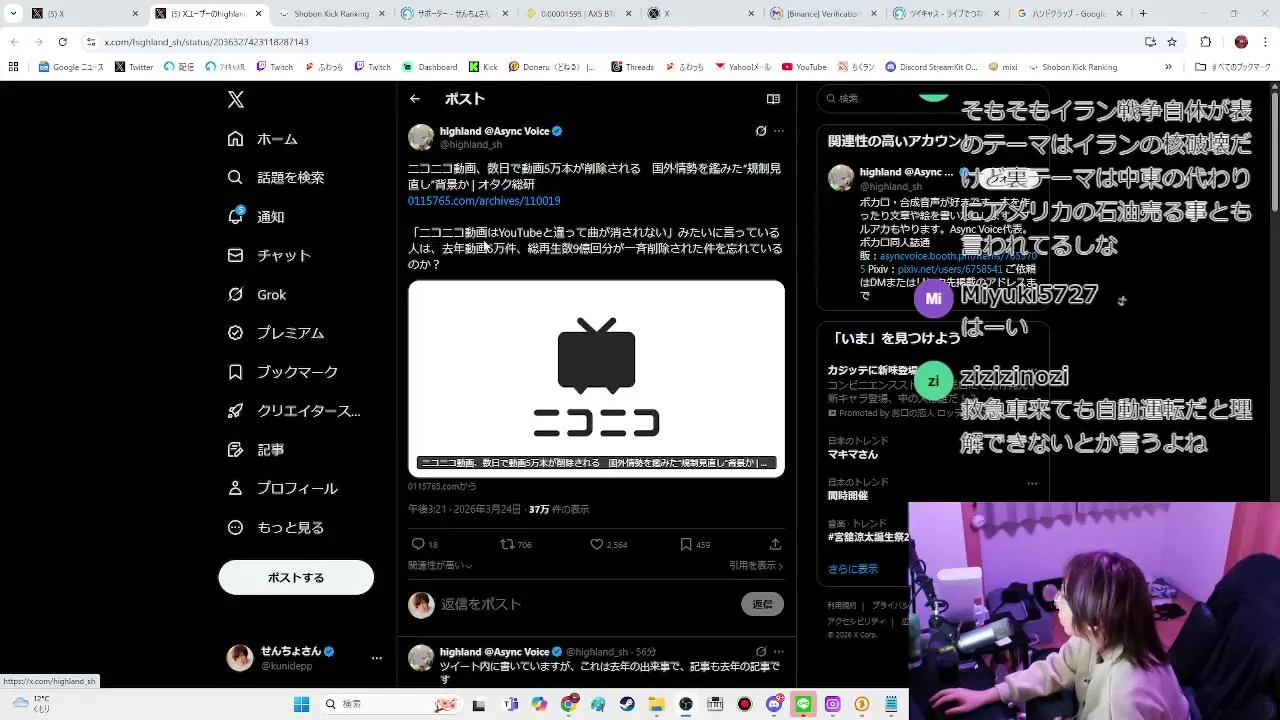
Task: Open the YouTube bookmark
Action: point(804,67)
